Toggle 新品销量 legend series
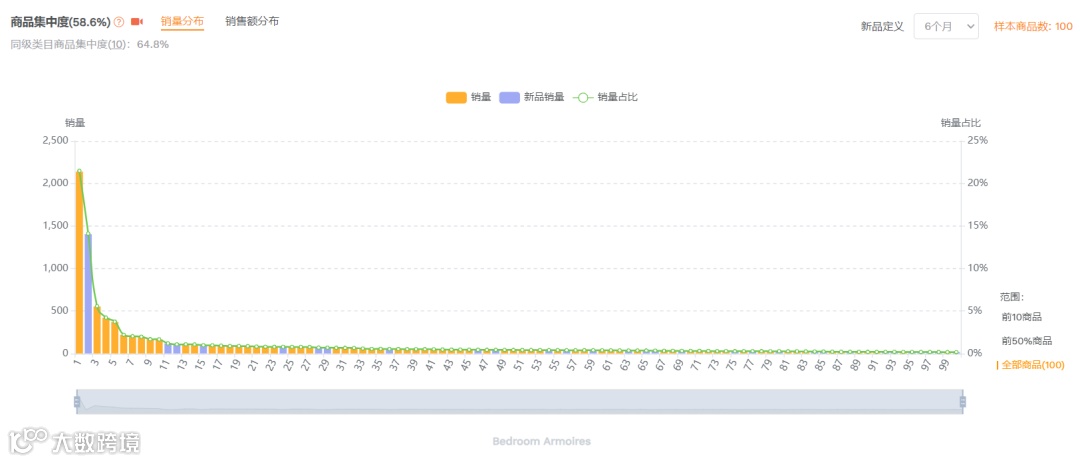This screenshot has height=462, width=1080. [x=531, y=97]
